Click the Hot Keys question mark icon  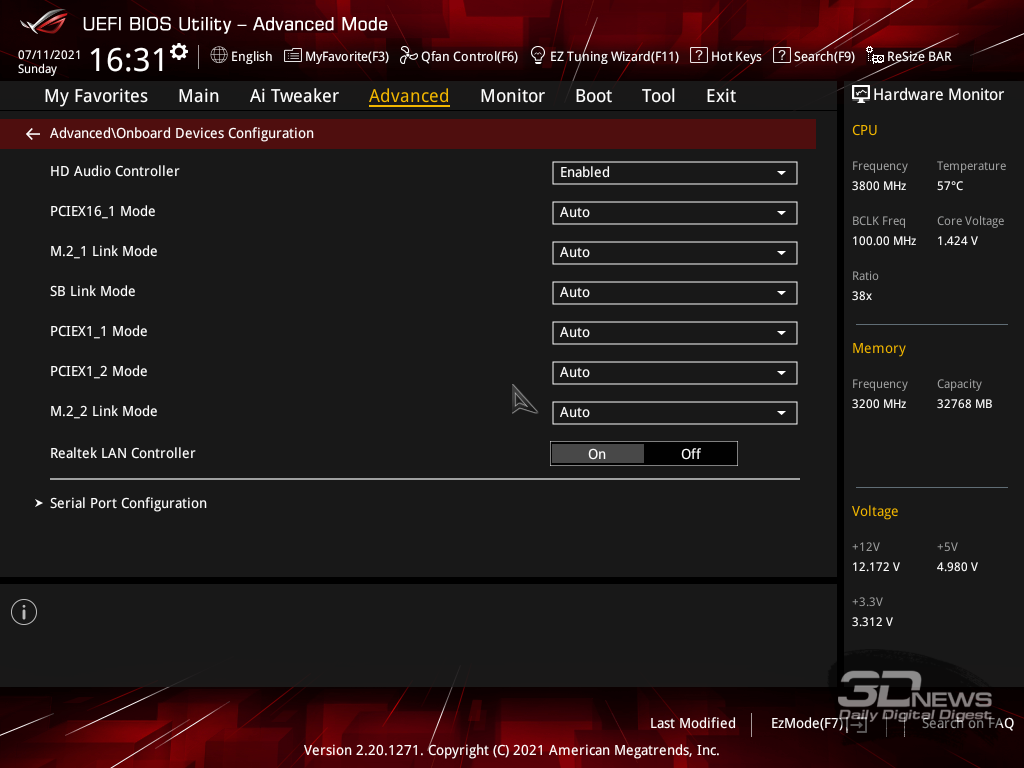click(x=699, y=56)
